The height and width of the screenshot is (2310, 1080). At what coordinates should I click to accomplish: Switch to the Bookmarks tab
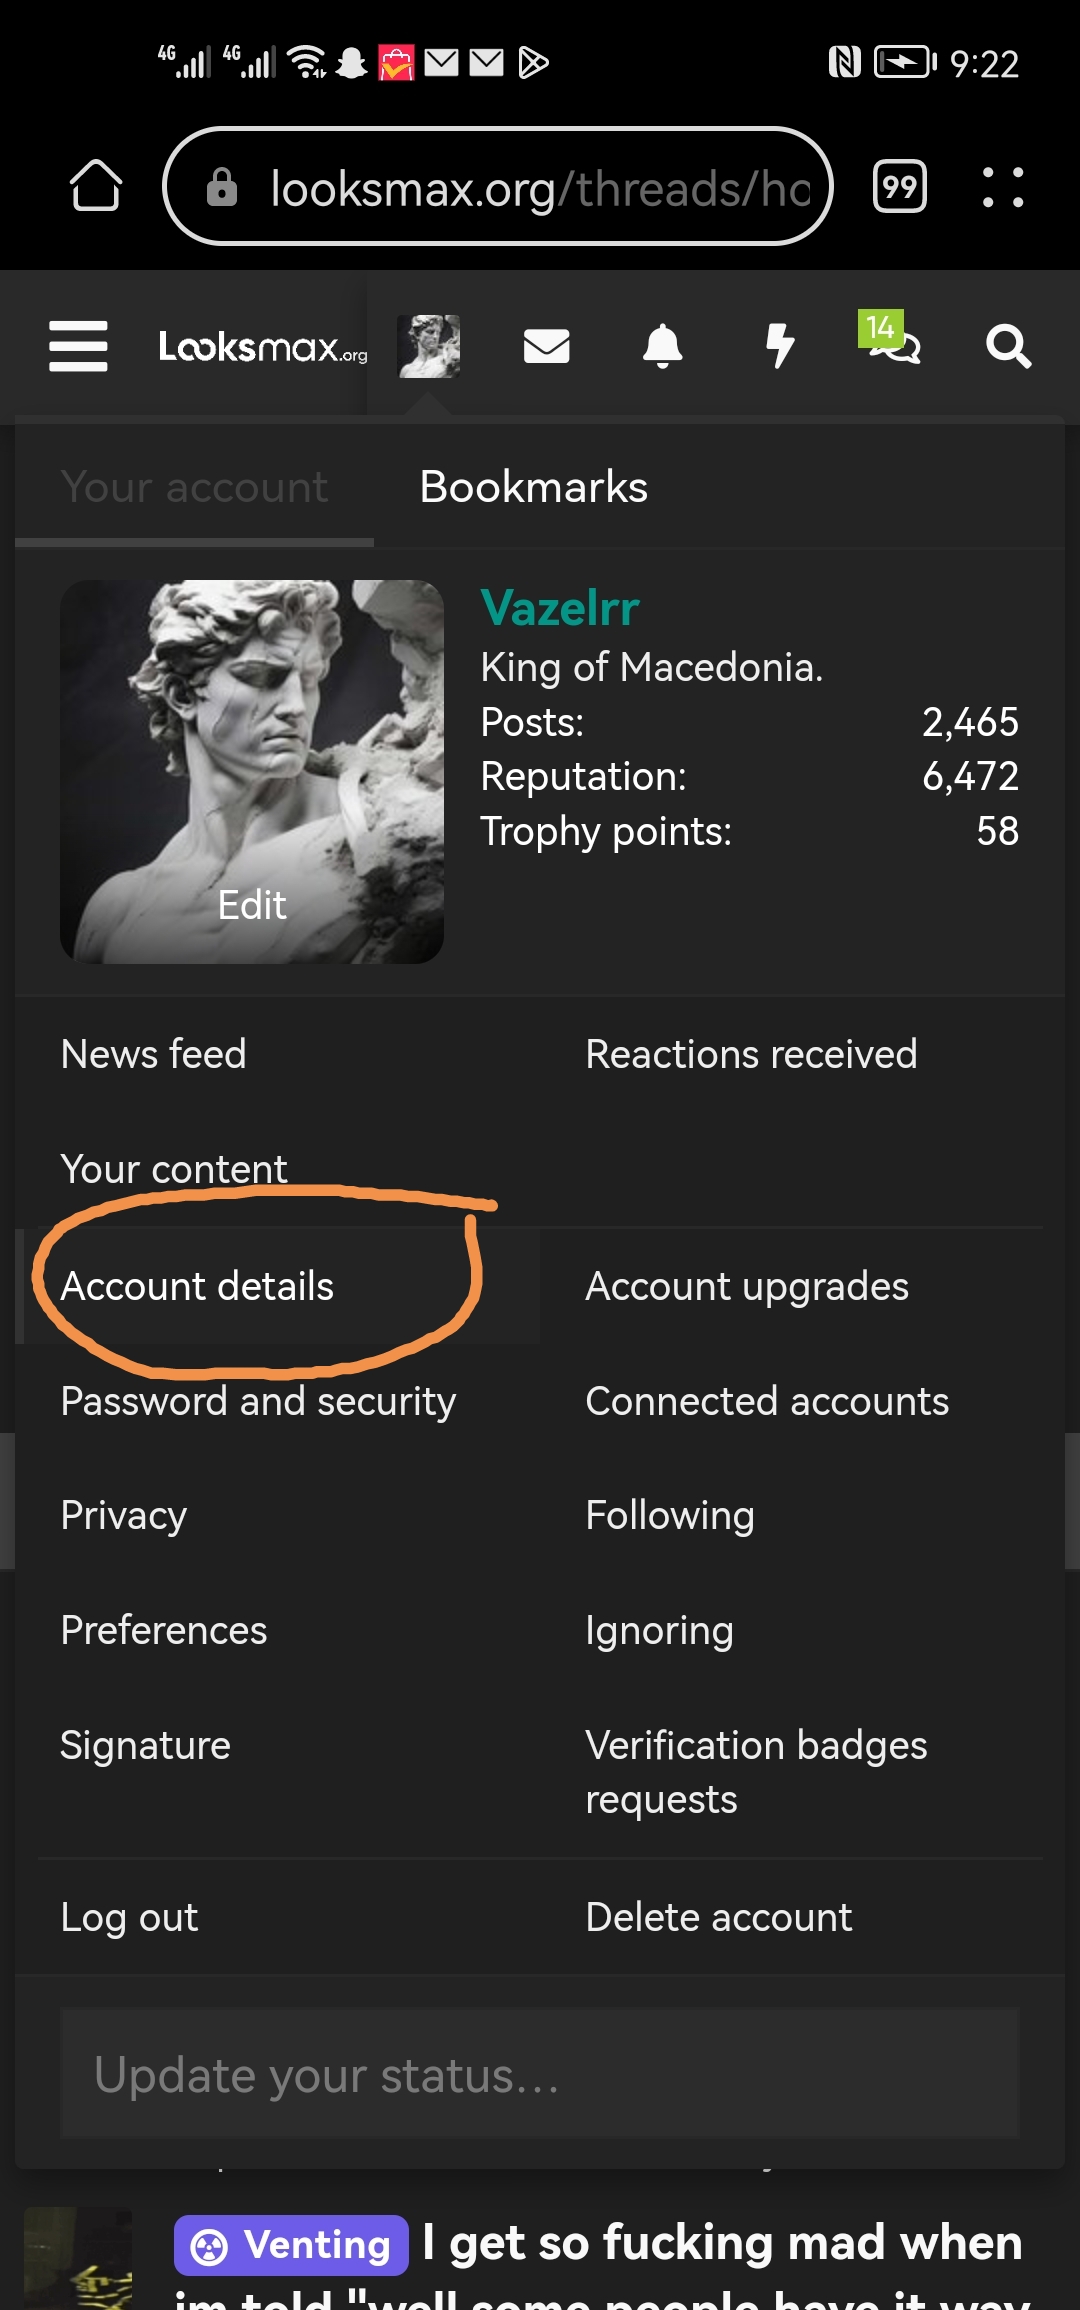[532, 487]
